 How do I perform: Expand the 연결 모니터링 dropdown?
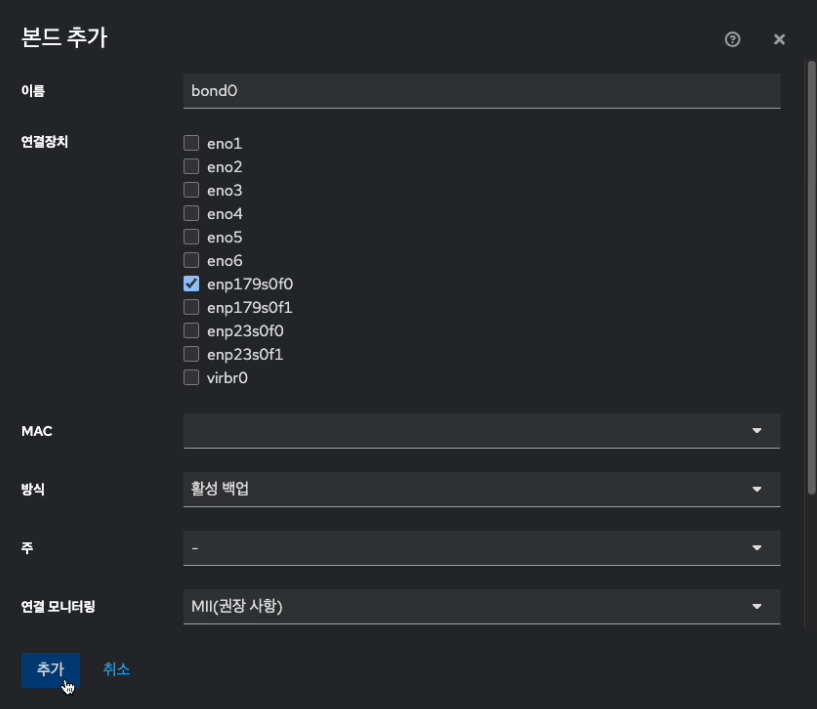tap(481, 606)
